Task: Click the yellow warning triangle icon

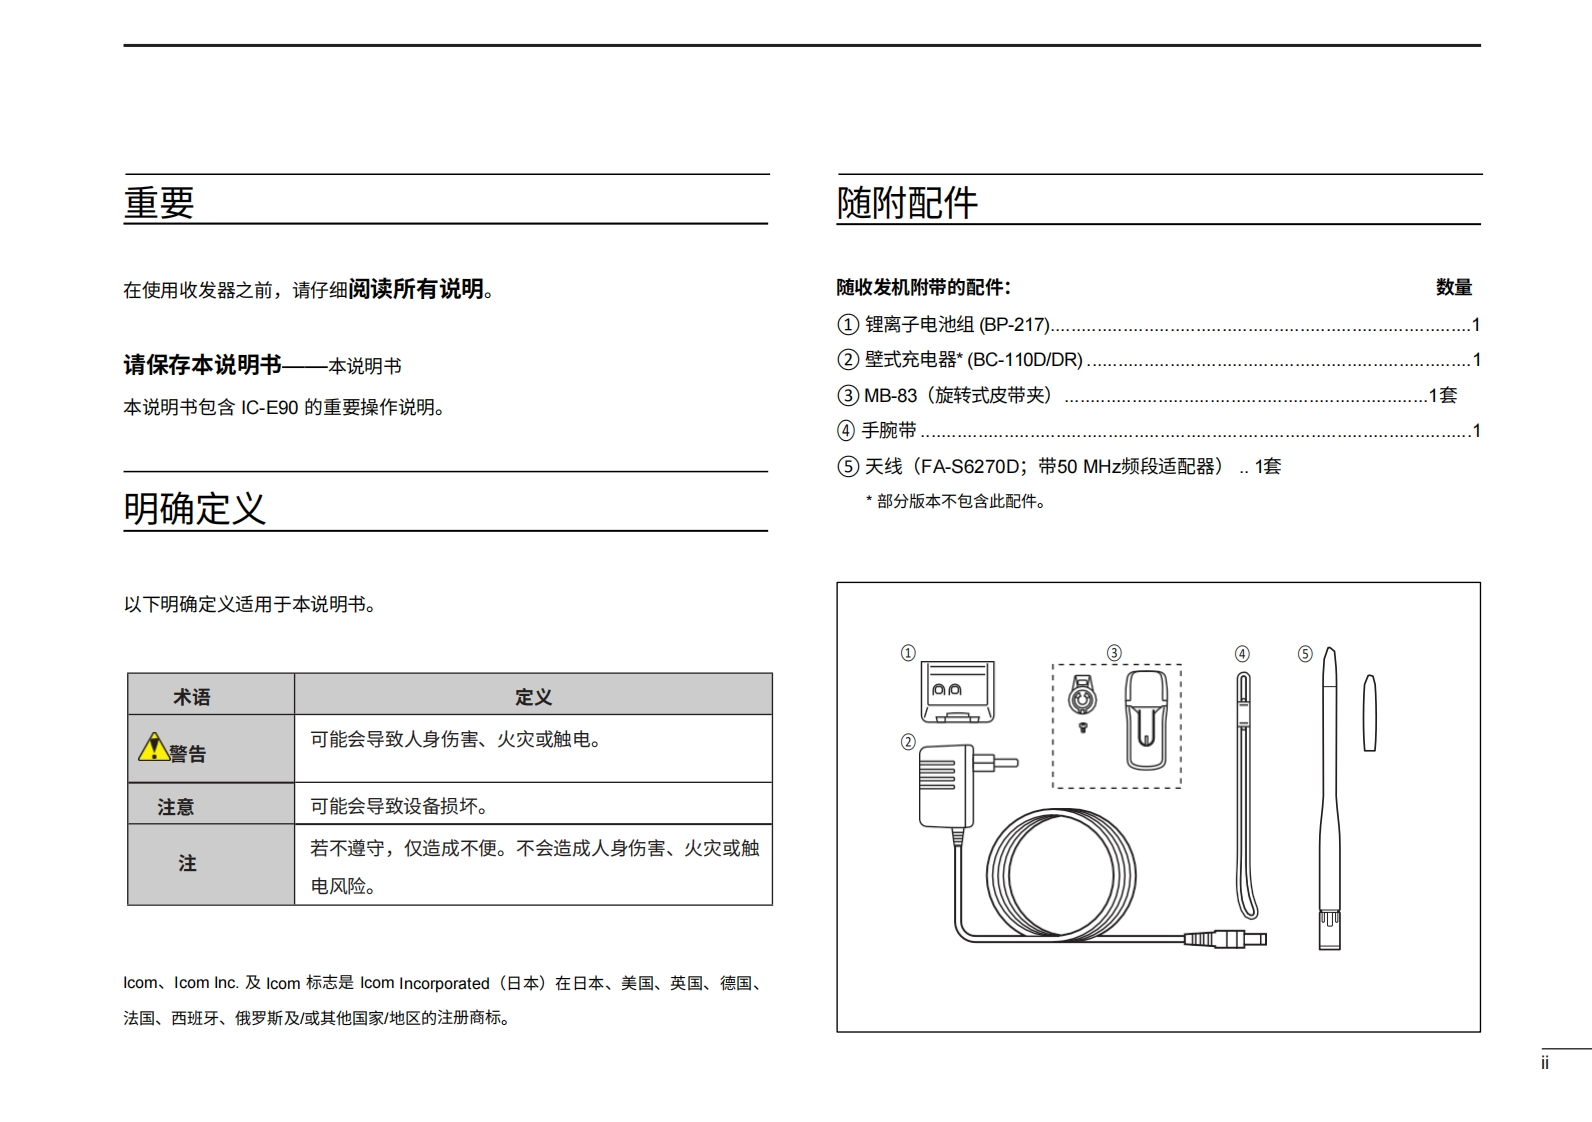Action: pos(153,747)
